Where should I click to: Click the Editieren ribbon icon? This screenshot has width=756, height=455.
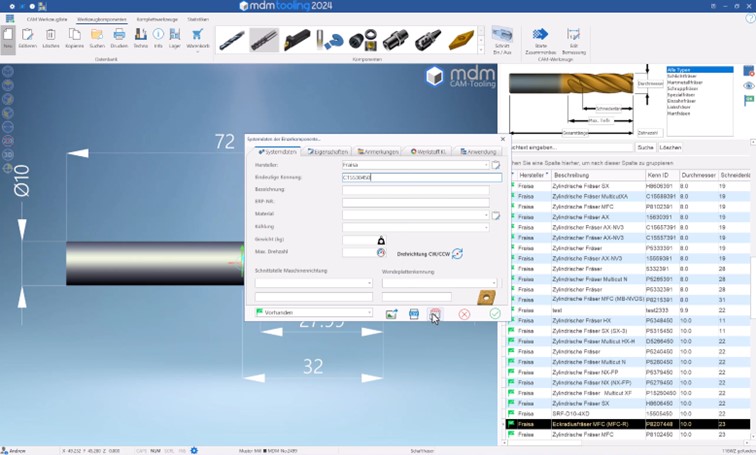[27, 38]
